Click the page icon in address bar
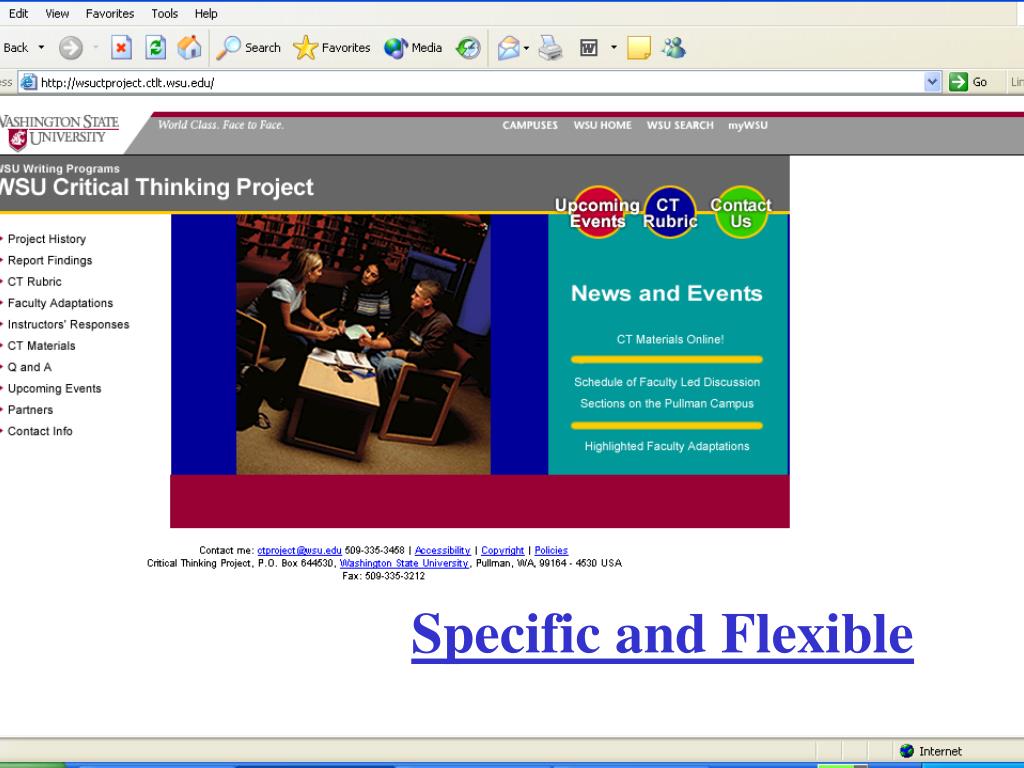 pyautogui.click(x=28, y=82)
